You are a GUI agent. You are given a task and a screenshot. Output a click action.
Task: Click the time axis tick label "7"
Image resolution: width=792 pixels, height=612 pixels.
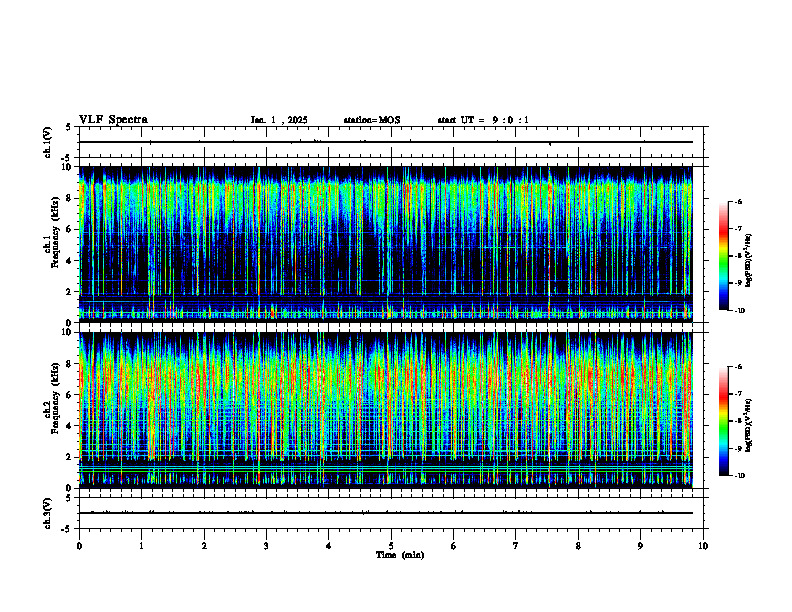516,546
